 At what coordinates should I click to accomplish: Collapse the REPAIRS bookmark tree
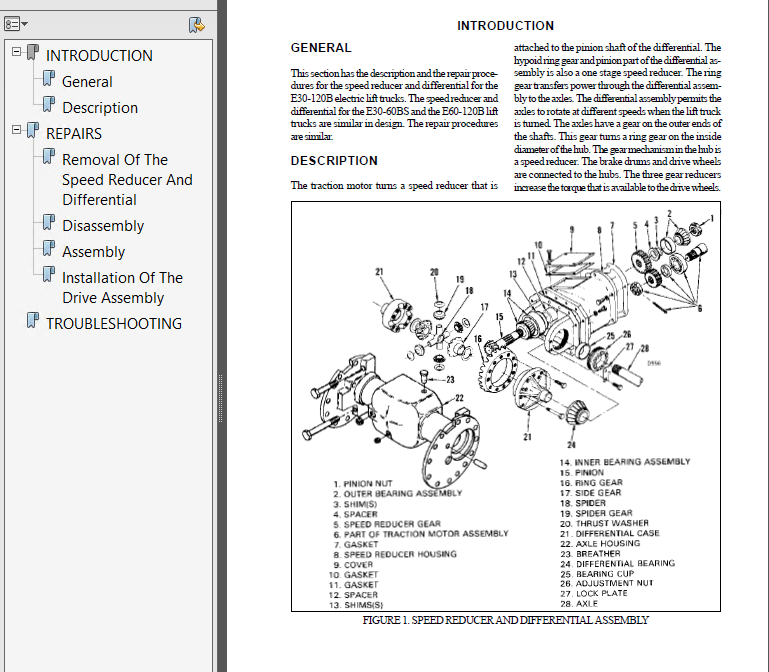coord(17,129)
